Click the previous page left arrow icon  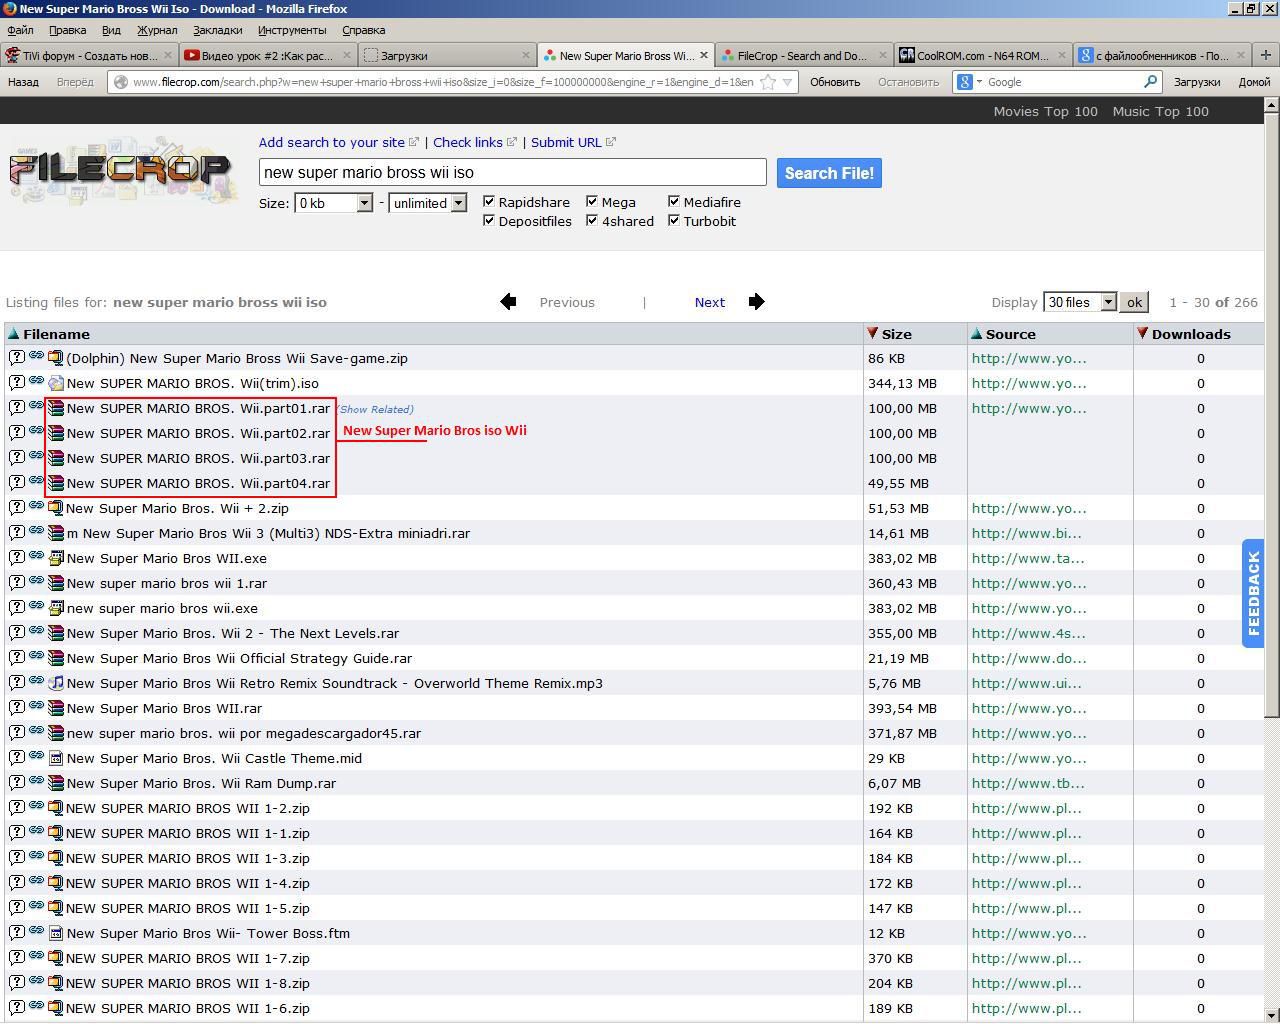click(x=508, y=302)
